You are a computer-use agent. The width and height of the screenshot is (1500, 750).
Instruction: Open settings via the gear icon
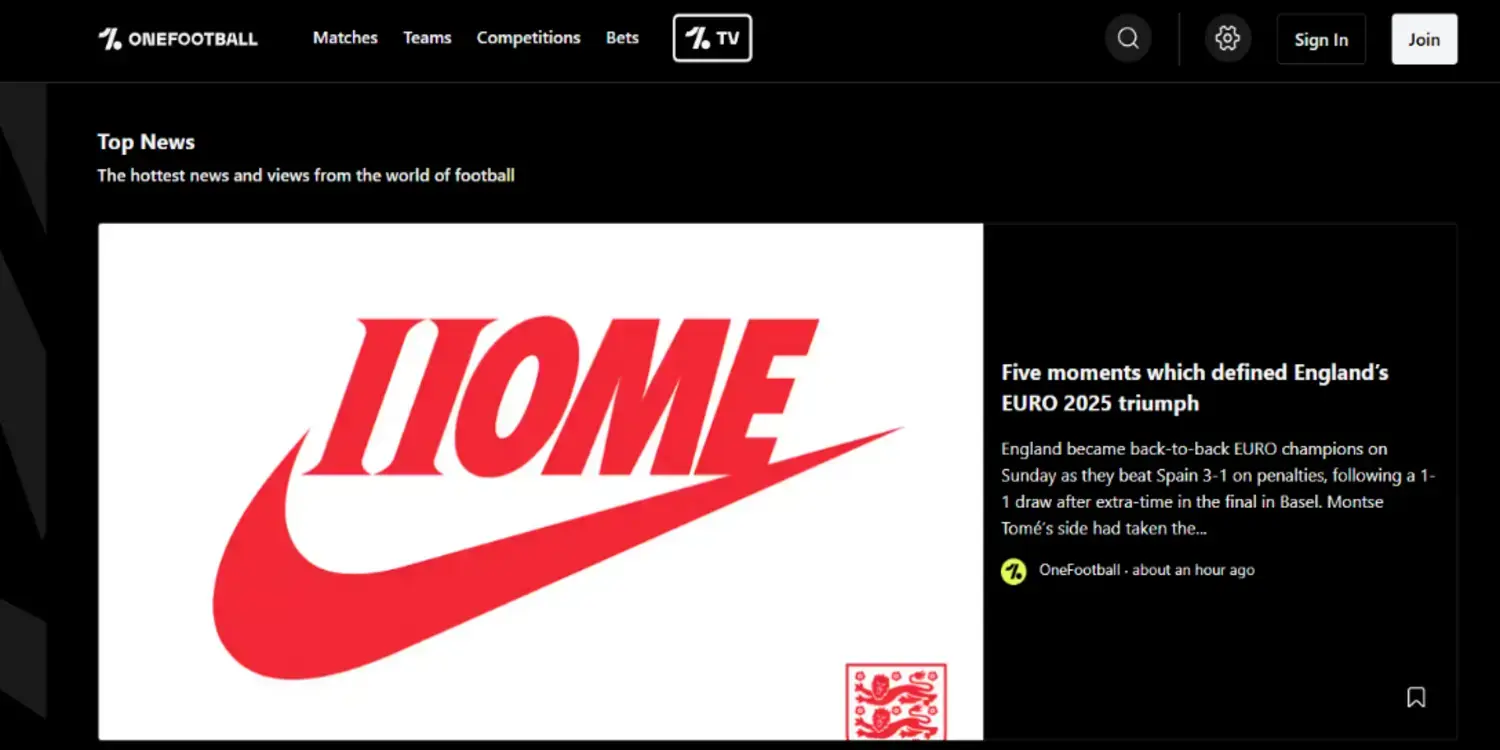pos(1227,39)
